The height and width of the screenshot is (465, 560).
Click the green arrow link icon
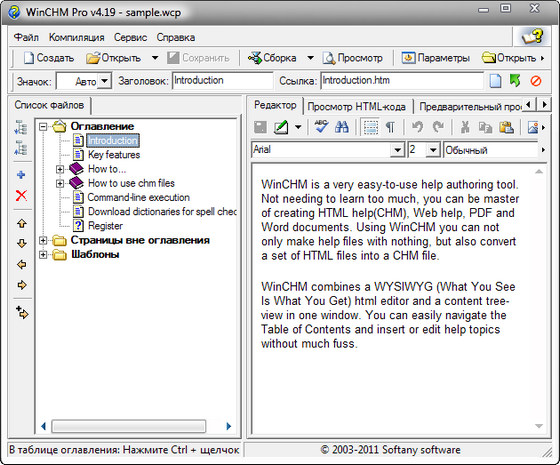click(x=515, y=81)
